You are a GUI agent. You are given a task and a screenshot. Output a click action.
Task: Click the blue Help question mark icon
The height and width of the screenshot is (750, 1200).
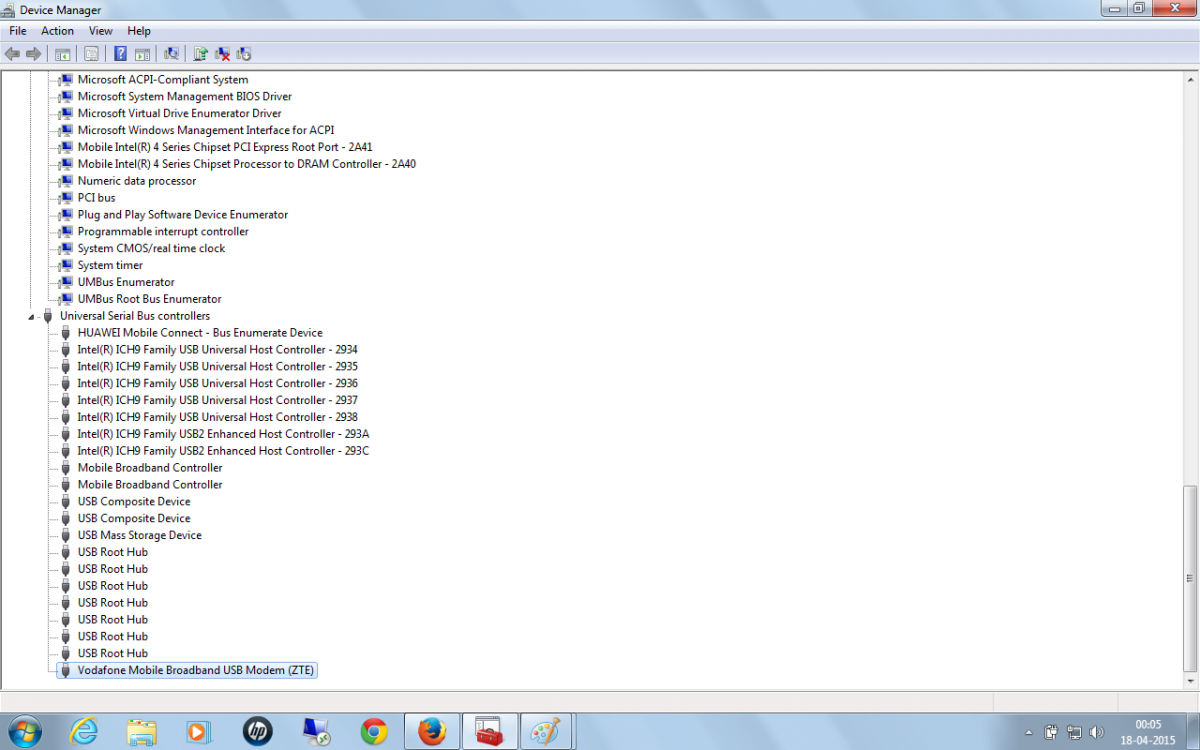pos(120,53)
